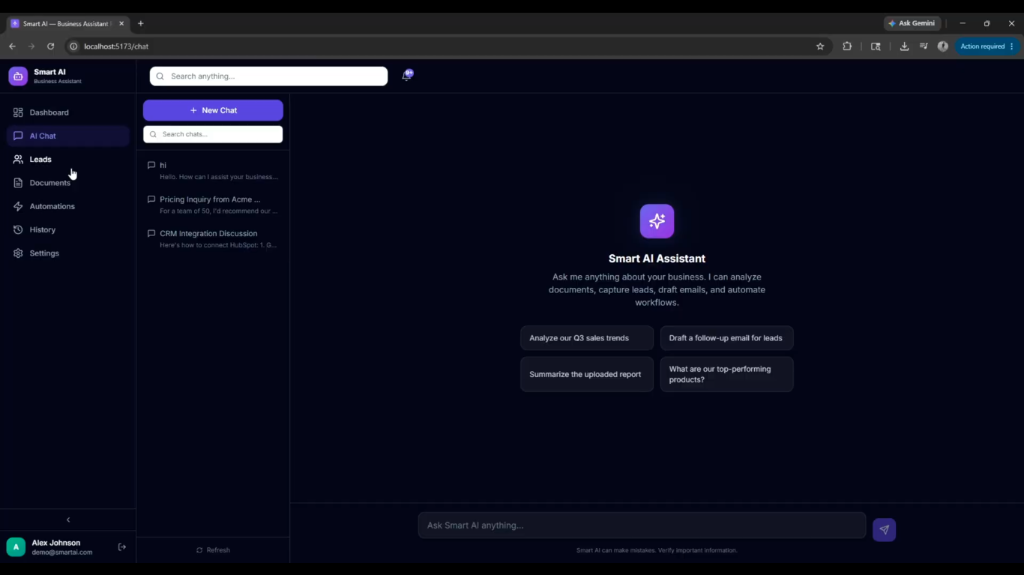Click the logout icon beside Alex Johnson
The width and height of the screenshot is (1024, 575).
pyautogui.click(x=122, y=547)
